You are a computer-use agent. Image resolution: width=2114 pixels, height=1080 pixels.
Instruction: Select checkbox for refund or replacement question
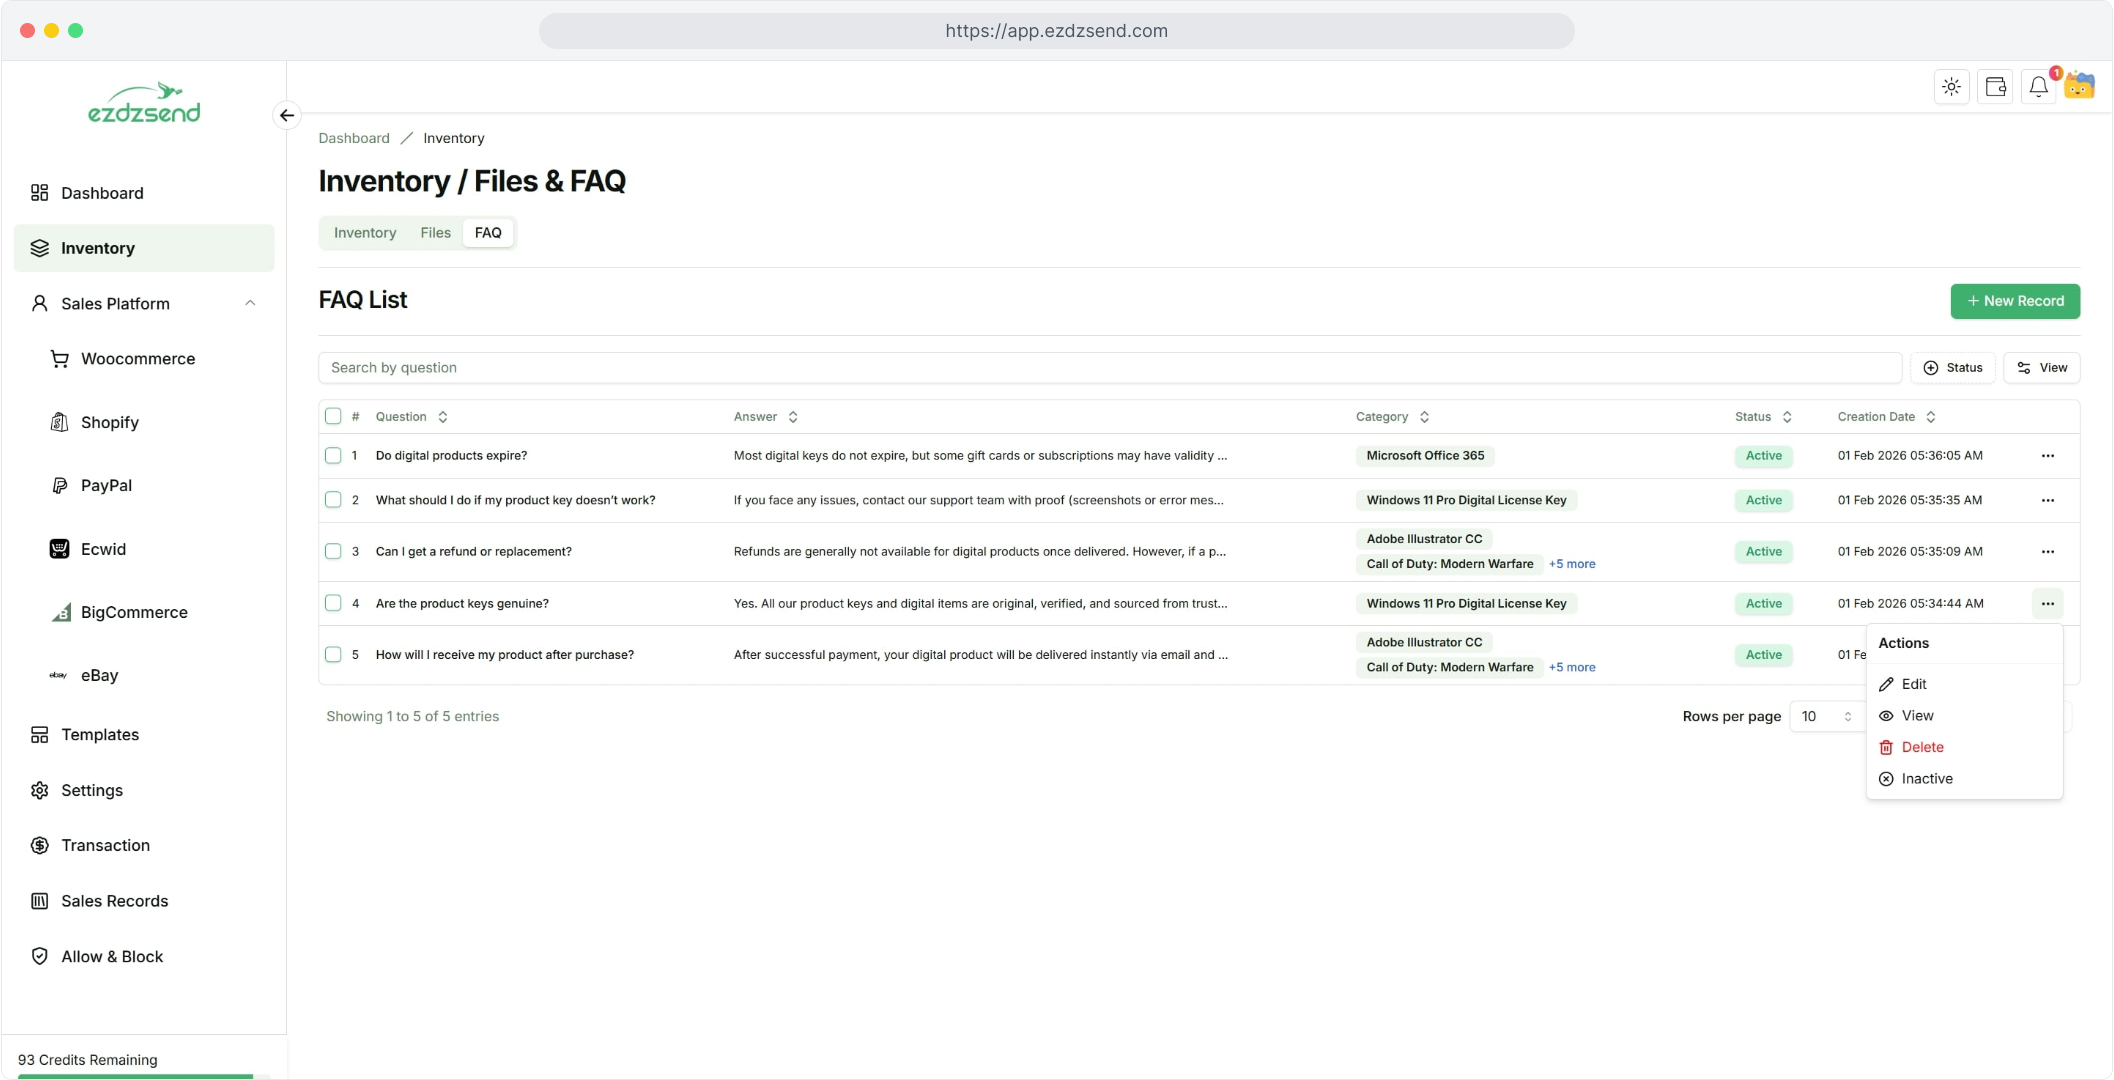pyautogui.click(x=333, y=552)
